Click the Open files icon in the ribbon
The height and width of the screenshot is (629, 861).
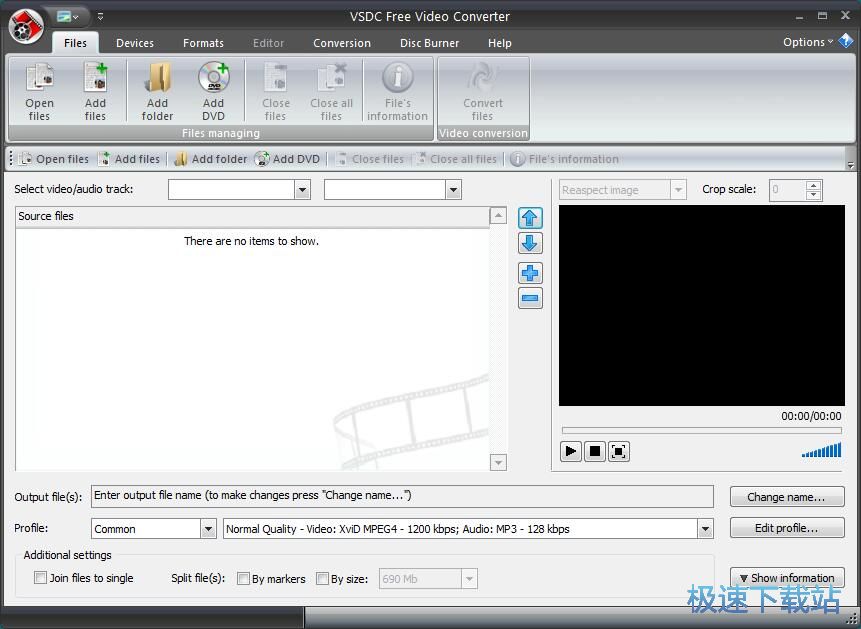coord(39,90)
